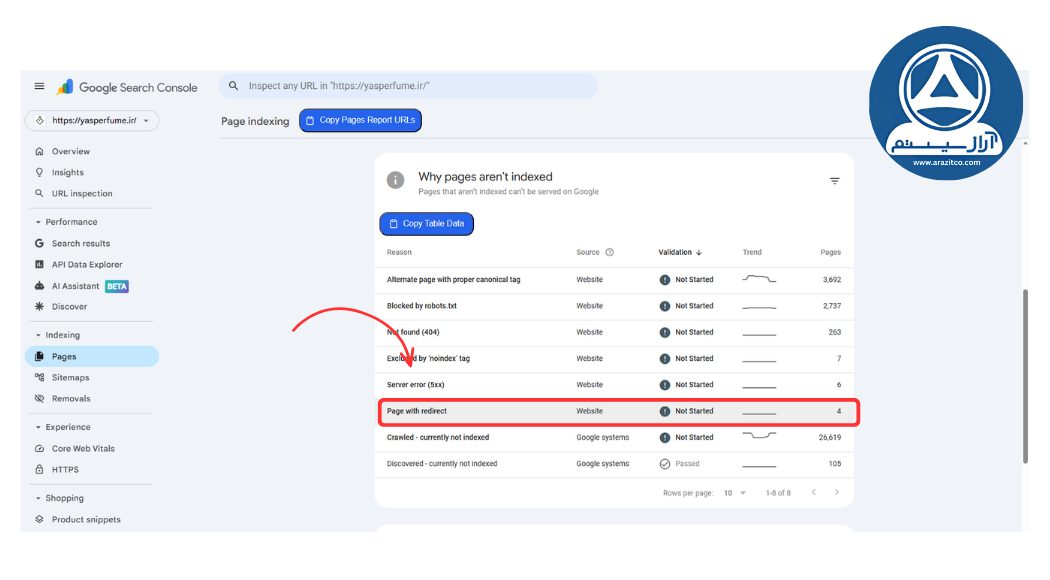Click the search magnifier icon in URL bar
1050x580 pixels.
tap(233, 86)
